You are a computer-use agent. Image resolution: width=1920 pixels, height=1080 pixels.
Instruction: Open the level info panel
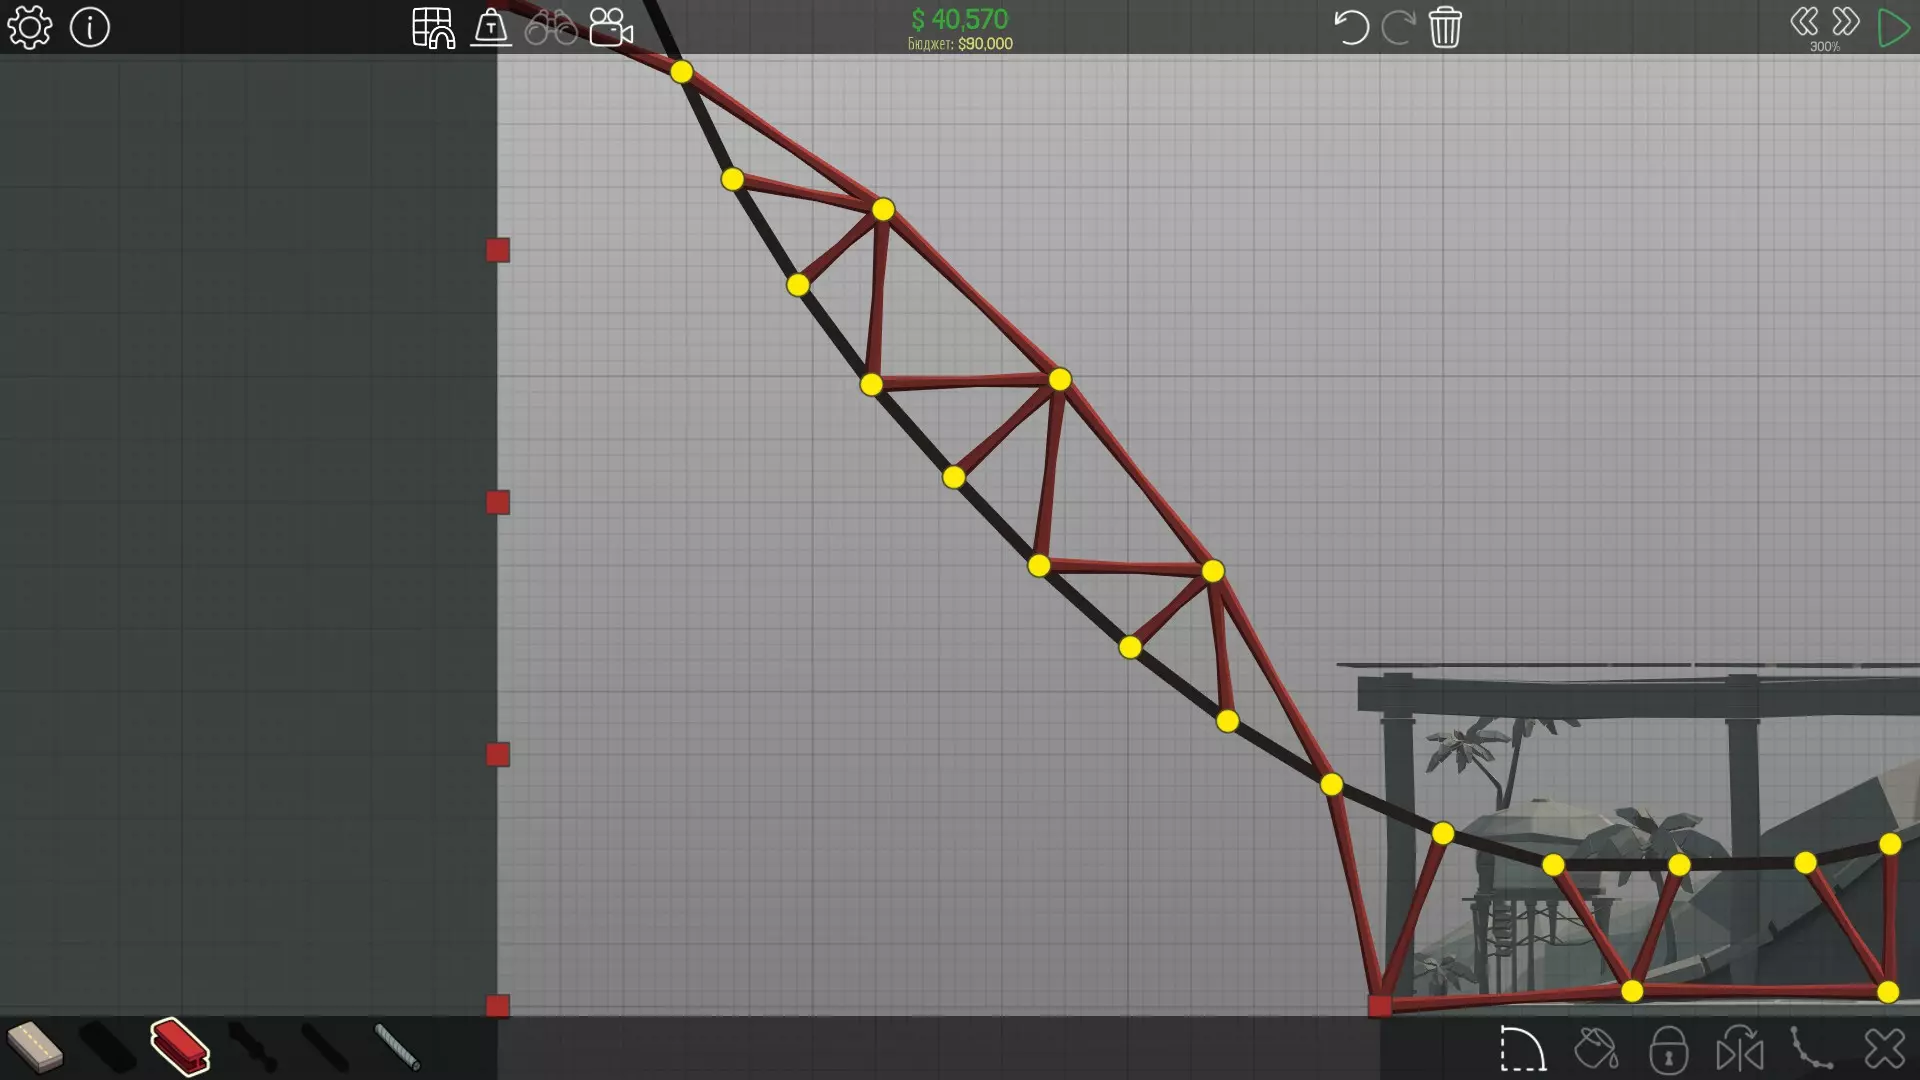[90, 28]
